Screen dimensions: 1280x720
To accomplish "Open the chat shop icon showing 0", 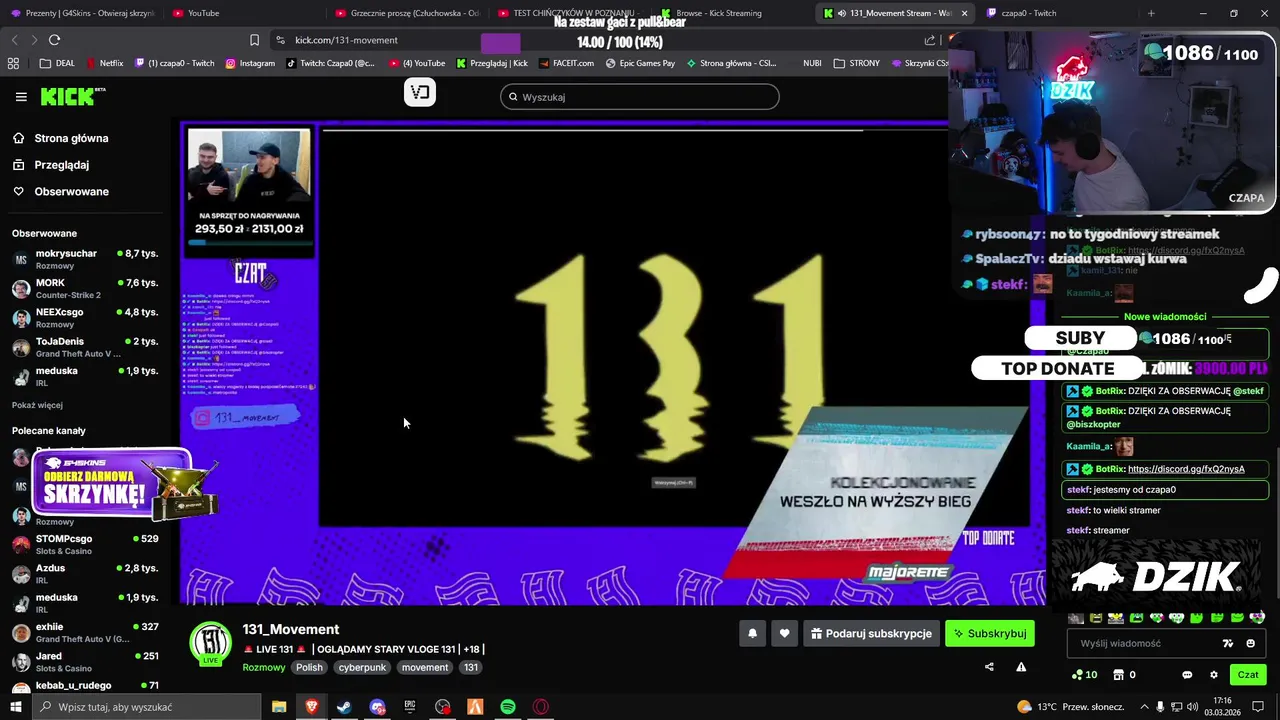I will pyautogui.click(x=1124, y=675).
